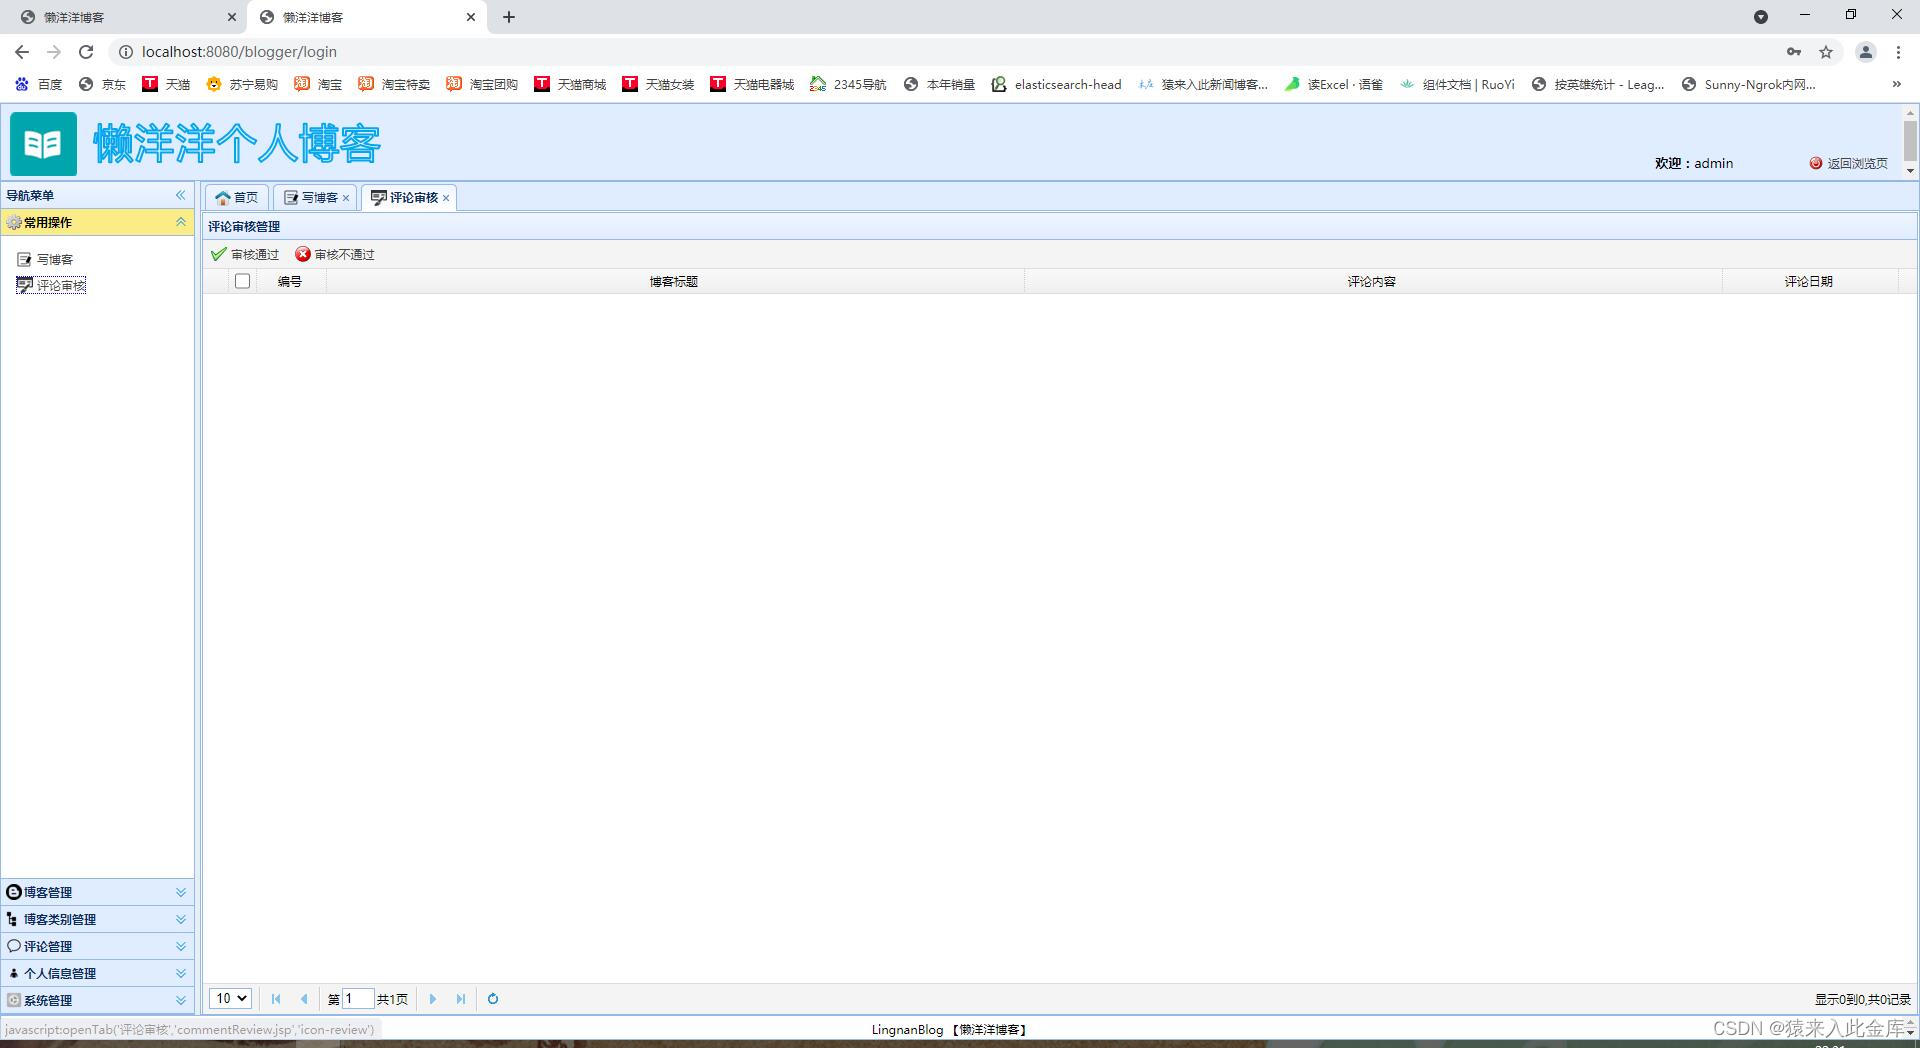The width and height of the screenshot is (1920, 1048).
Task: Click the site info icon in address bar
Action: pos(126,52)
